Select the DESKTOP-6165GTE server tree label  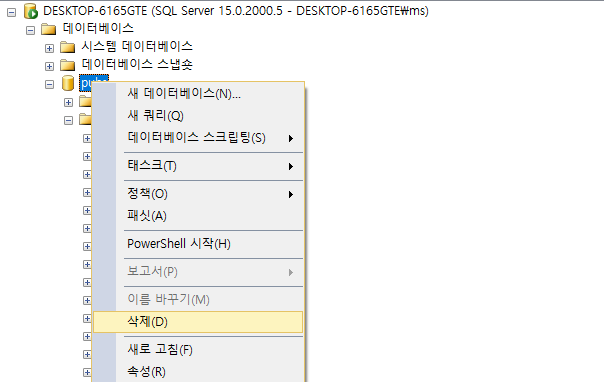tap(236, 11)
